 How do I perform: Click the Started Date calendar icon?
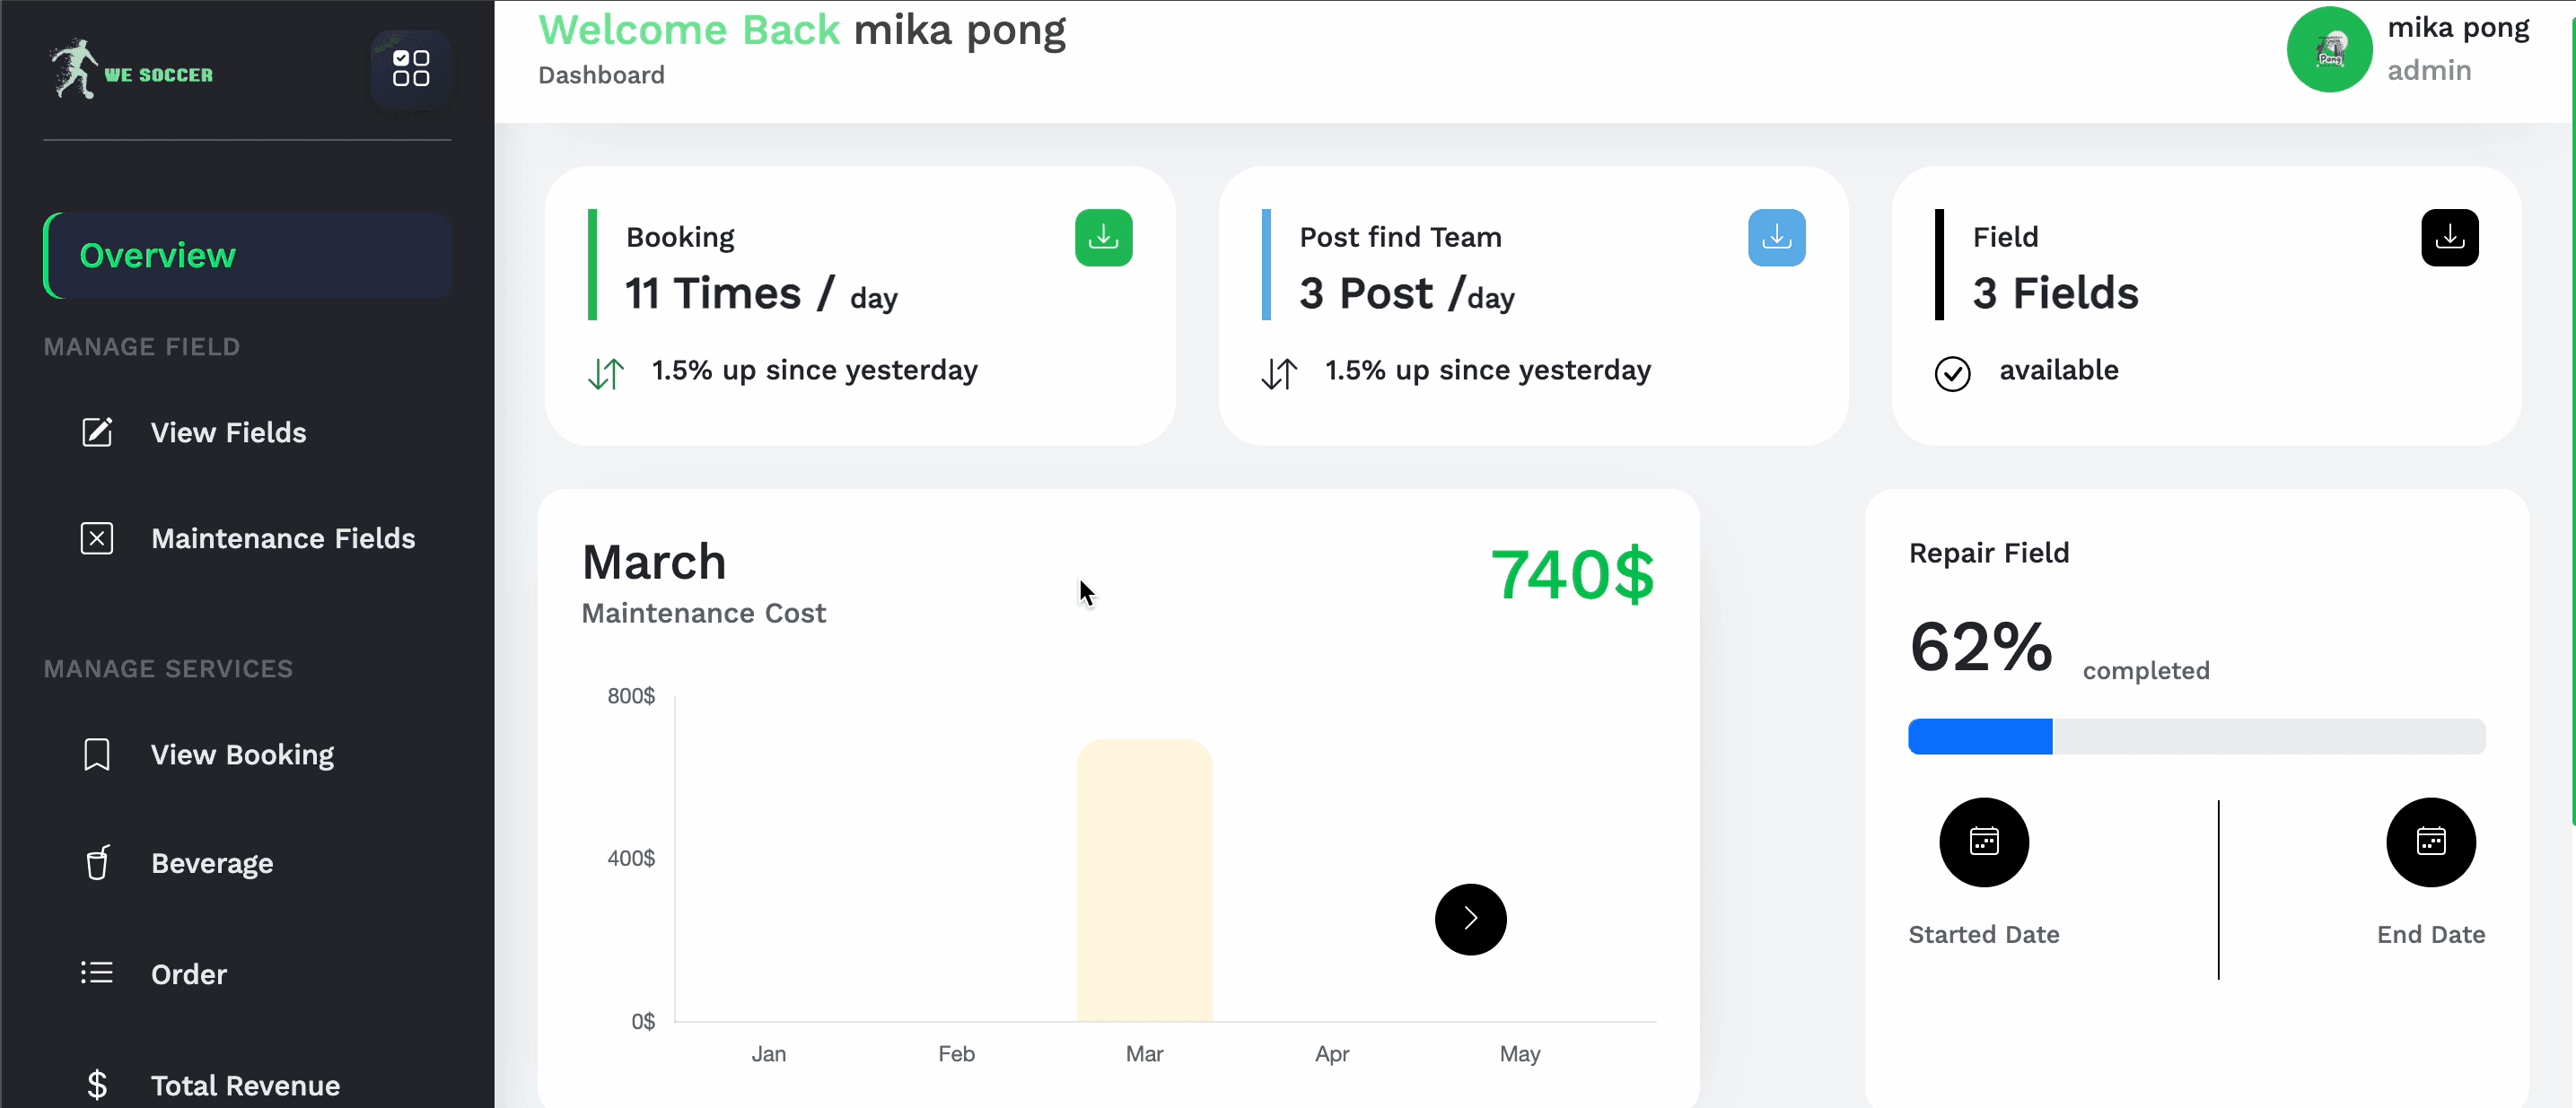point(1983,842)
